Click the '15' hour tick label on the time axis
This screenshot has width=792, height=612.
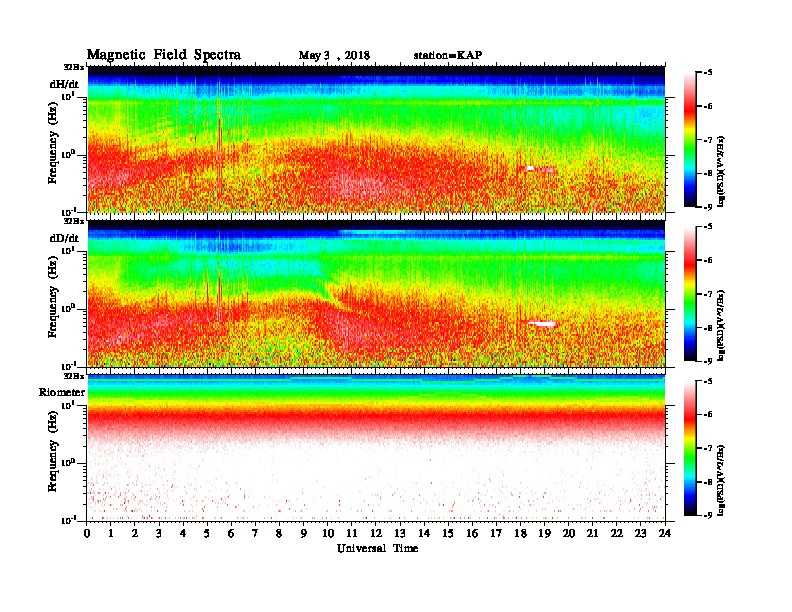click(x=448, y=533)
